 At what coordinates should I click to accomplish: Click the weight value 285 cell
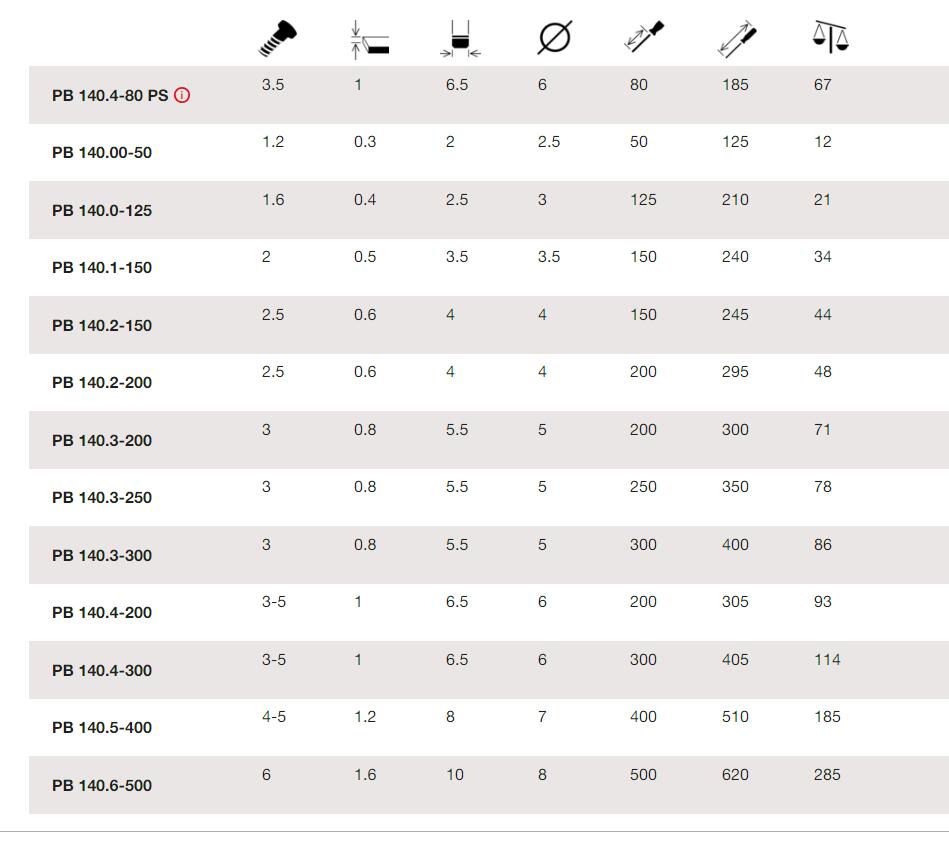(827, 775)
